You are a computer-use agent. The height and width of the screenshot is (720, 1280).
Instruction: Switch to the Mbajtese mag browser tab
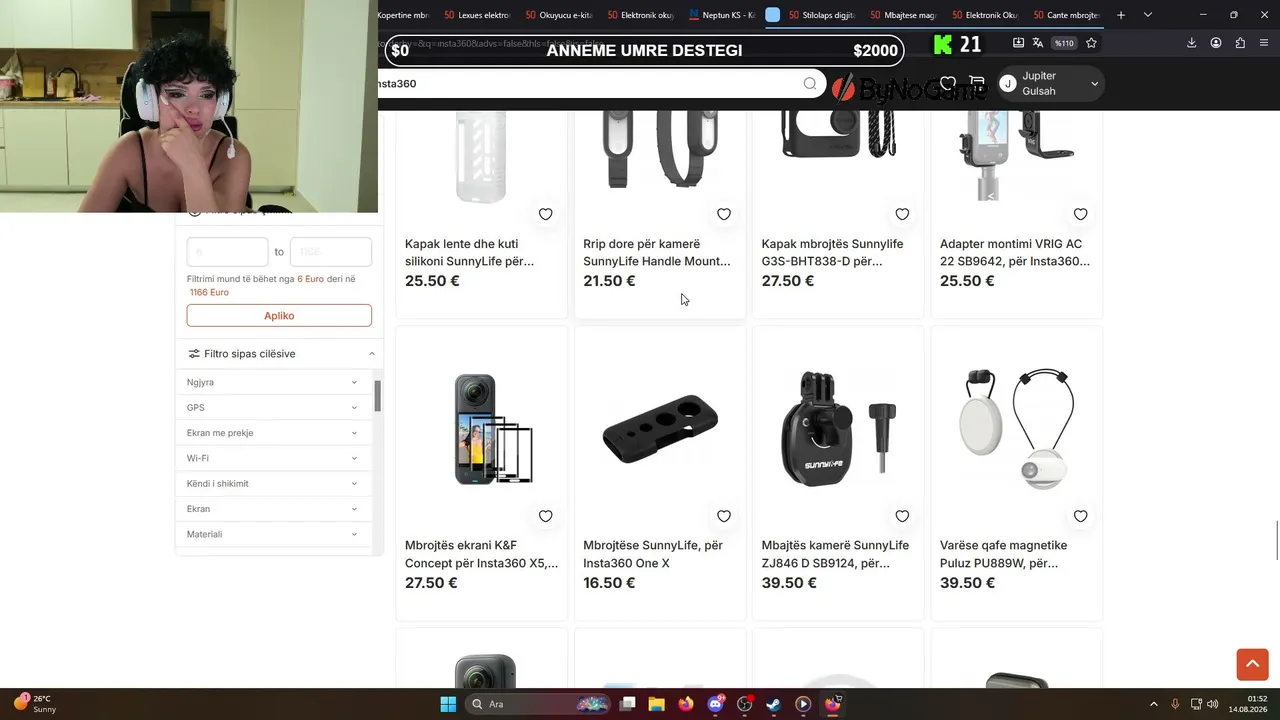904,15
